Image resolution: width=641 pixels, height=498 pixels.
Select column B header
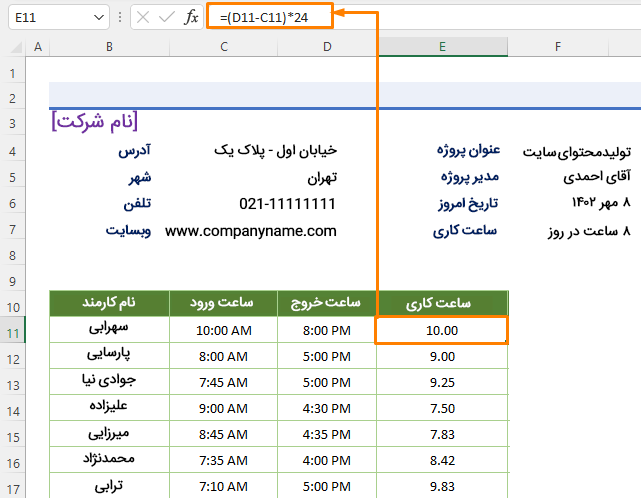pyautogui.click(x=109, y=47)
